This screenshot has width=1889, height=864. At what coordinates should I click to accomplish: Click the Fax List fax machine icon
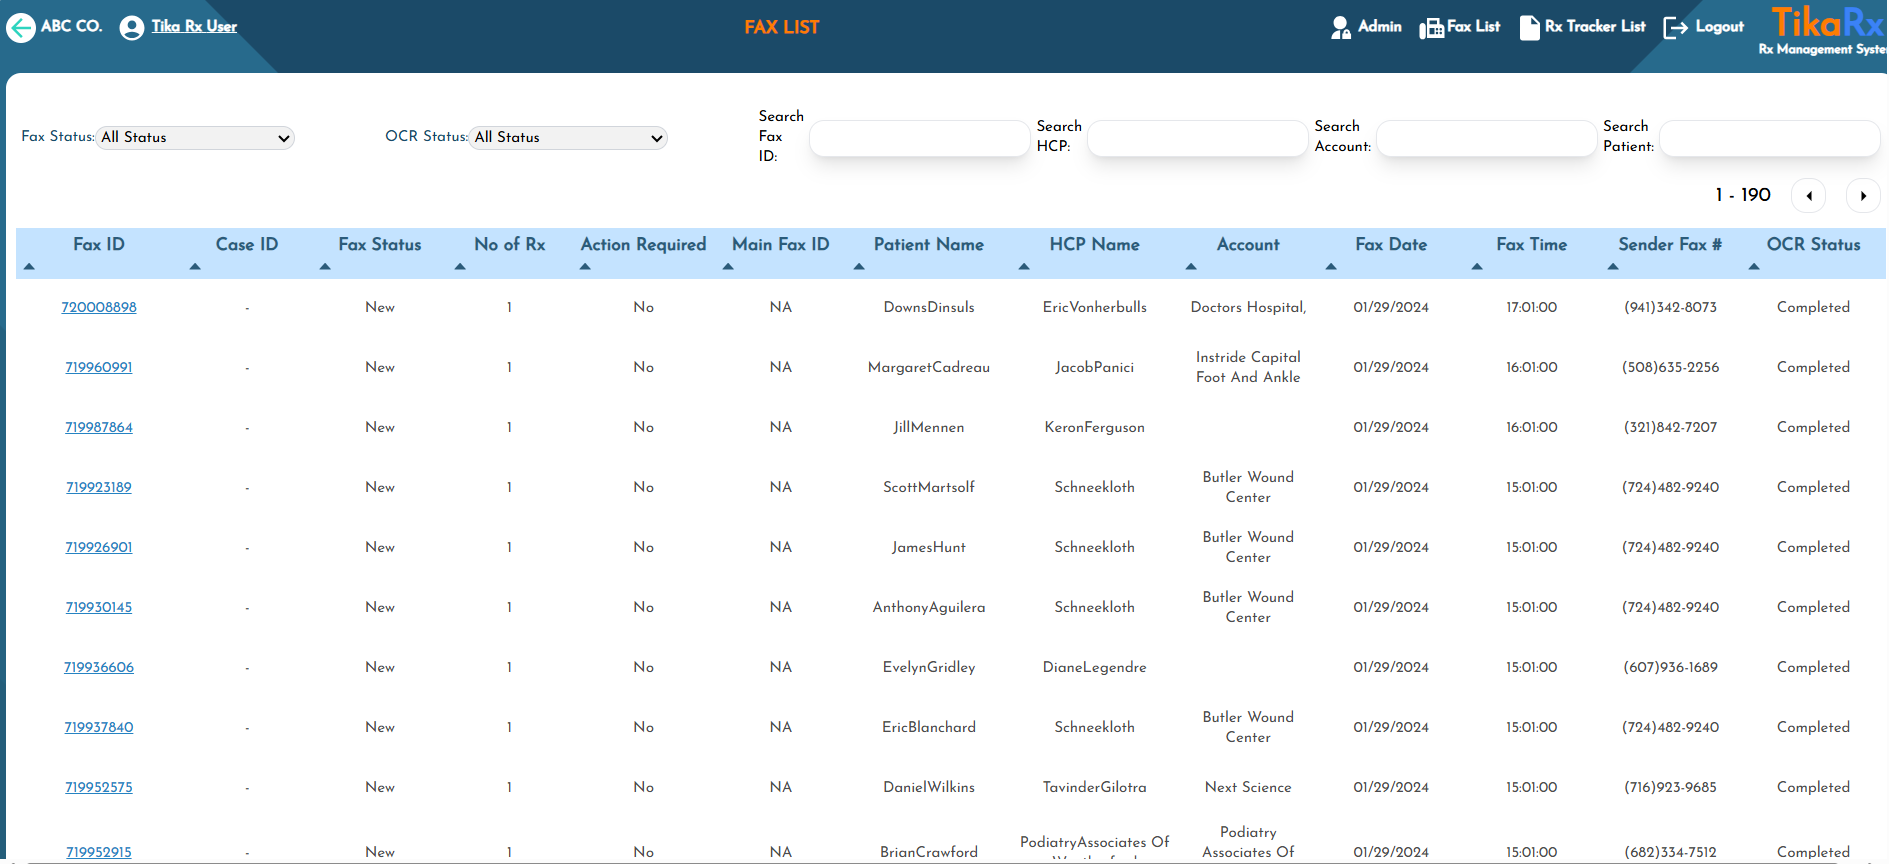coord(1431,27)
